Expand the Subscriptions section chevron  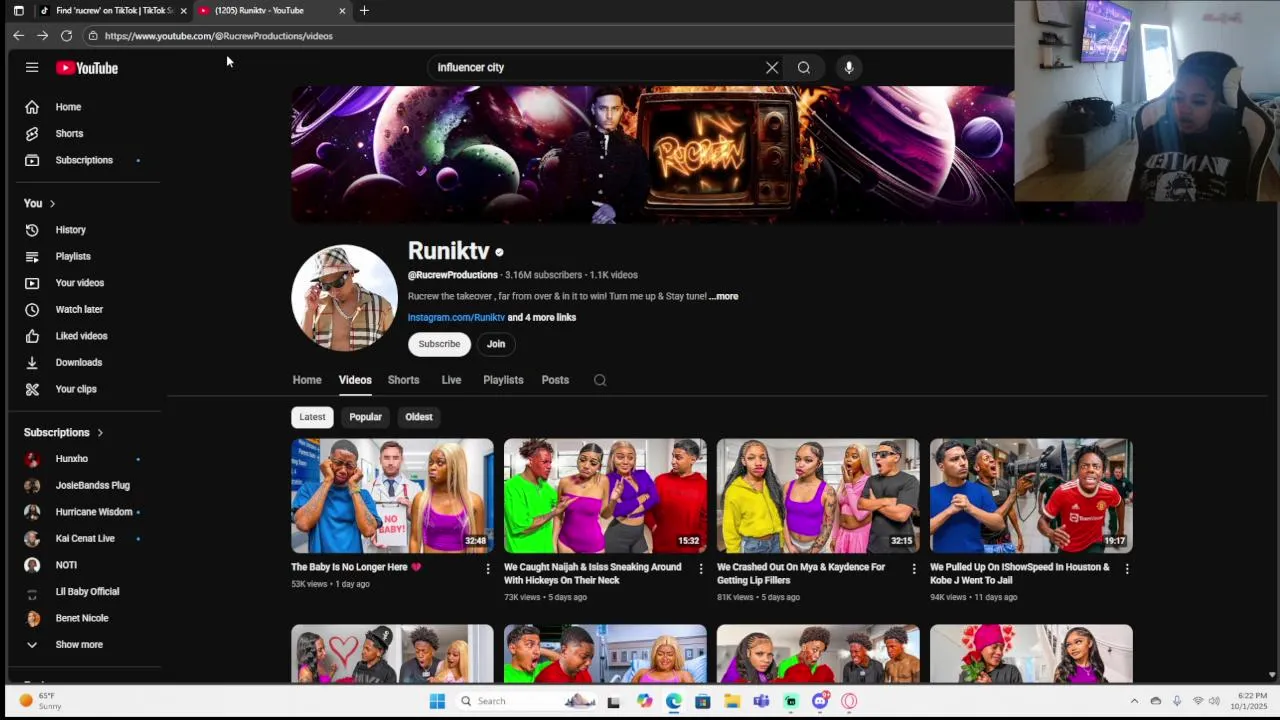[100, 433]
